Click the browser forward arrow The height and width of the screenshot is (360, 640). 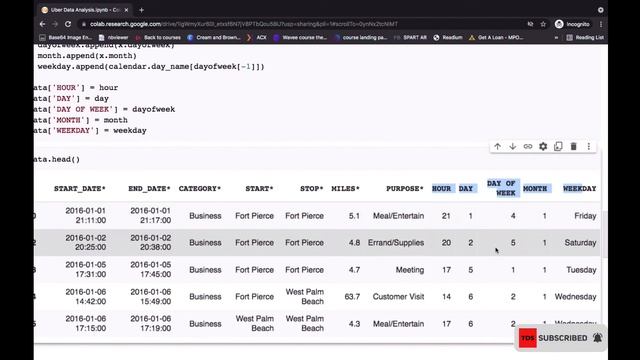pos(55,24)
